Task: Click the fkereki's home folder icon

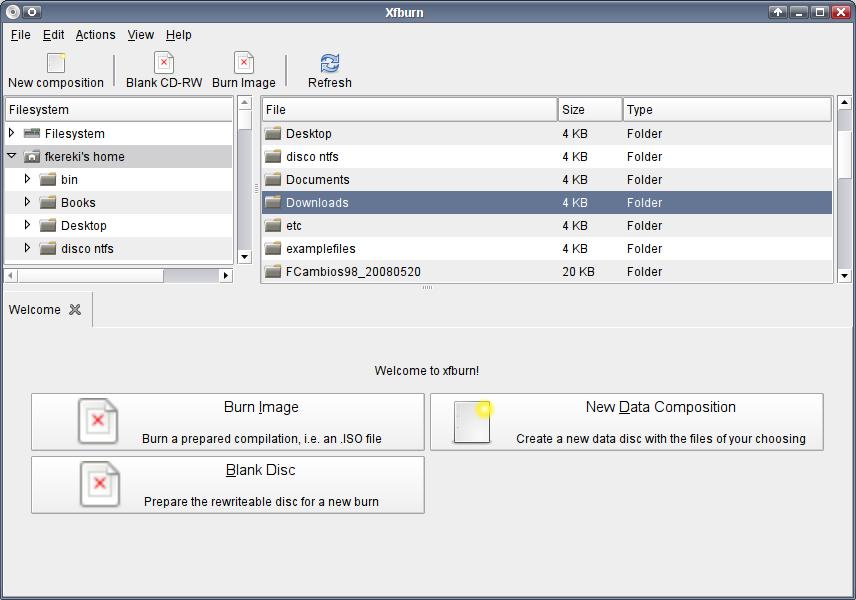Action: 32,157
